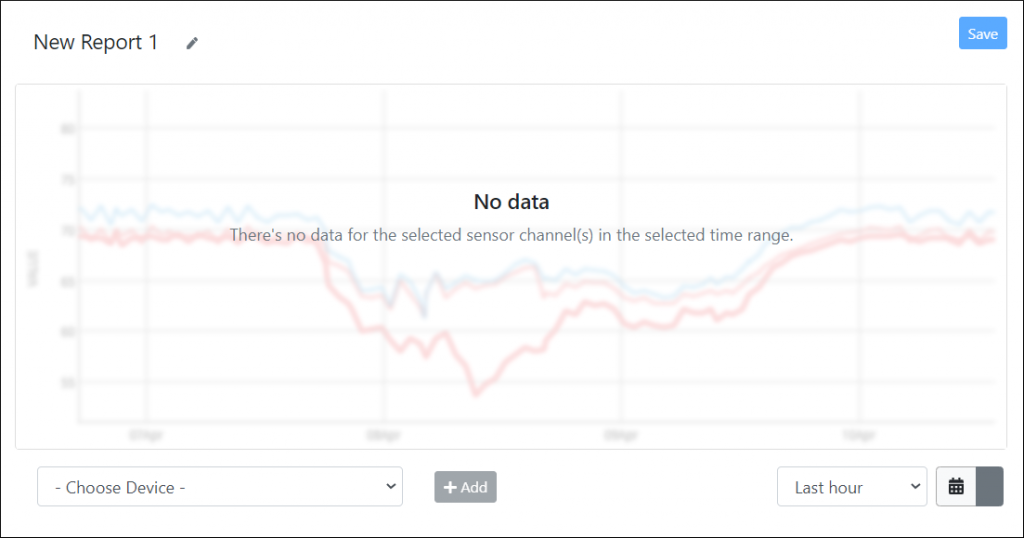Toggle the gray button beside the calendar
The width and height of the screenshot is (1024, 538).
(989, 487)
